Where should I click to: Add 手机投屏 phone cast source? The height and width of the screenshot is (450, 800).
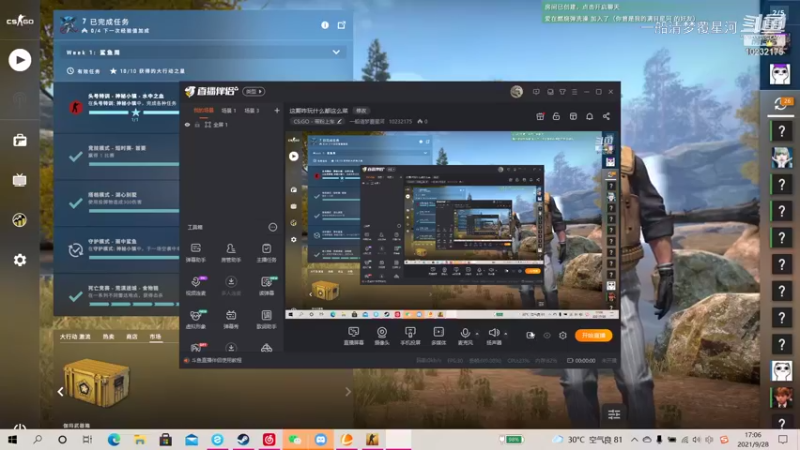[x=410, y=336]
